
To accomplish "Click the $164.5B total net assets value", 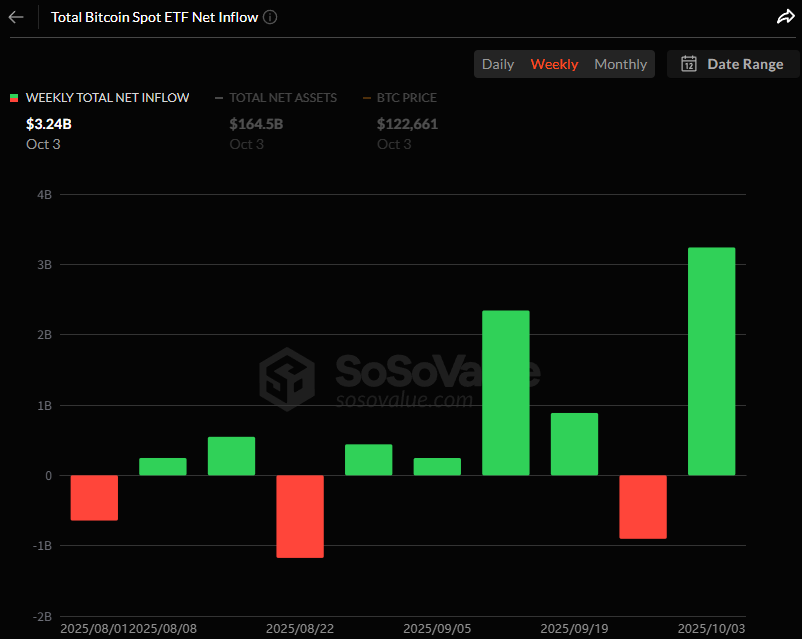I will pyautogui.click(x=256, y=124).
